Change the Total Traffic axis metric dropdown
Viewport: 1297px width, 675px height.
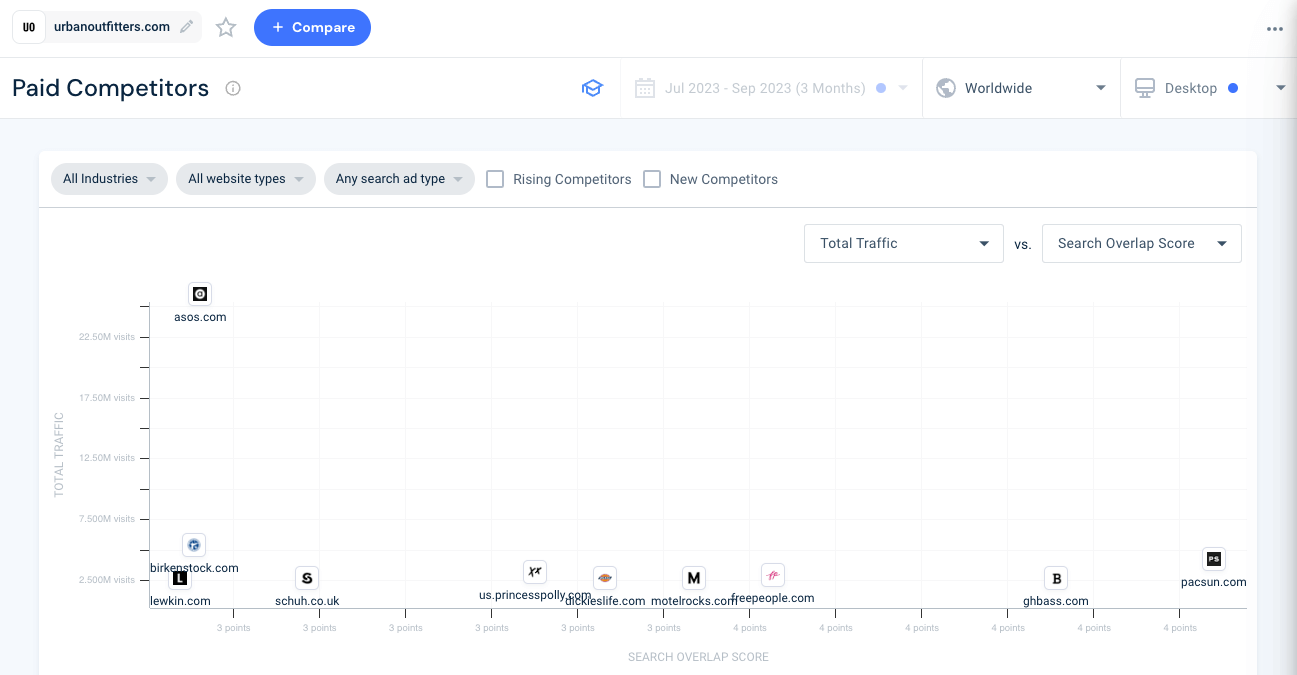[903, 243]
